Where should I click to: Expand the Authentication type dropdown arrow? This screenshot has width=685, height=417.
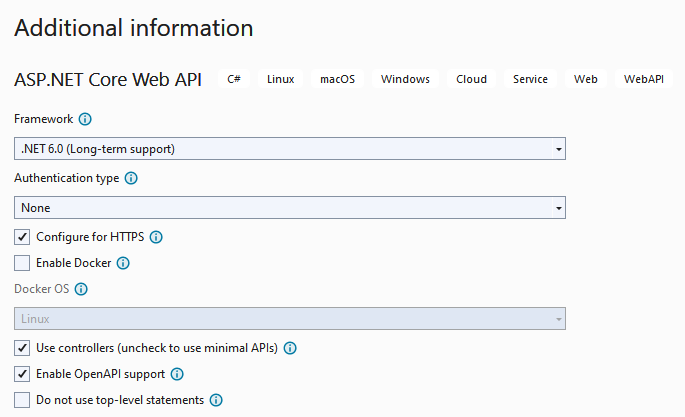[x=558, y=208]
